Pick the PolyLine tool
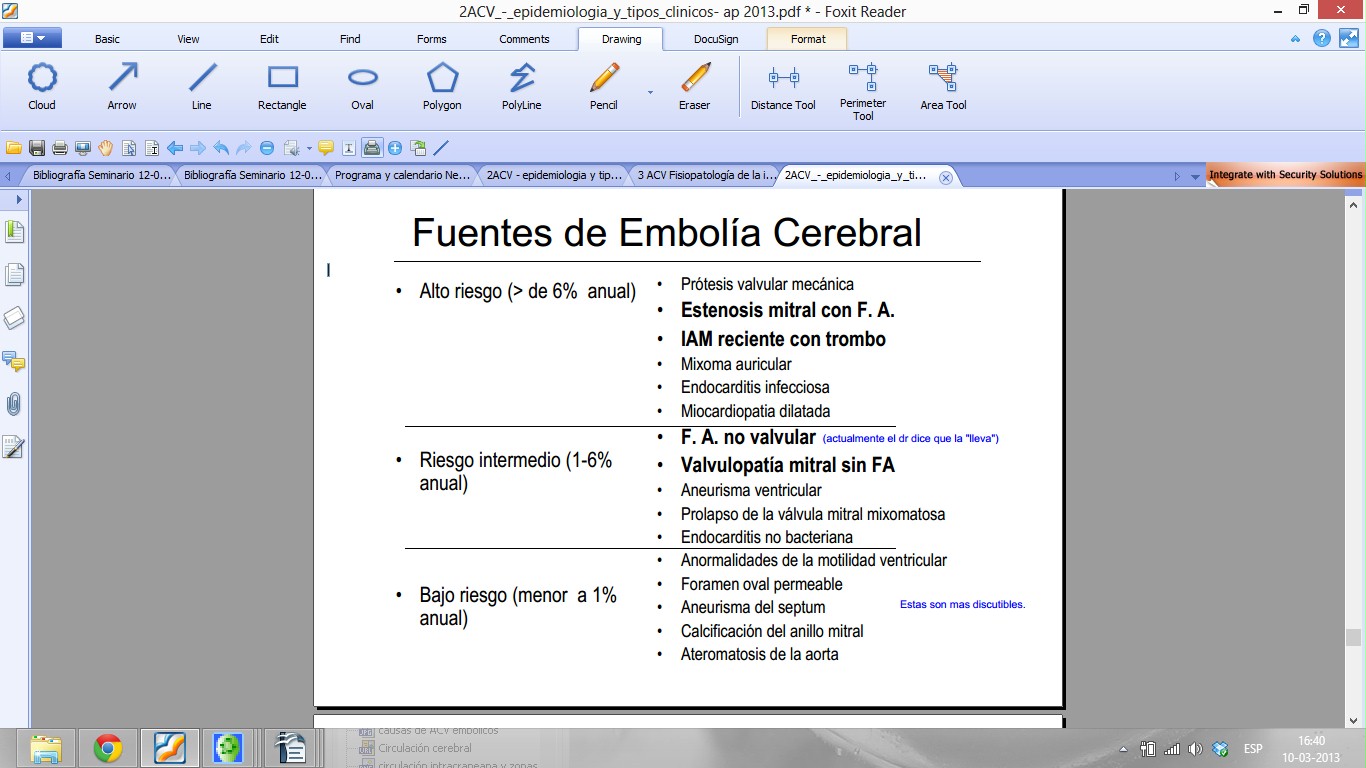 pos(521,85)
